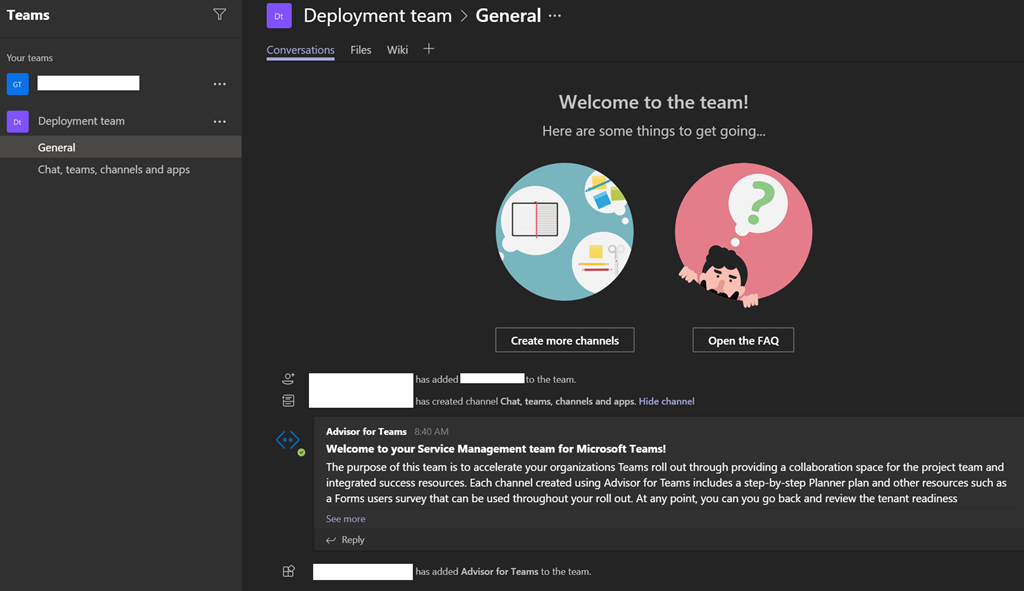1024x591 pixels.
Task: Click the Hide channel link
Action: coord(666,401)
